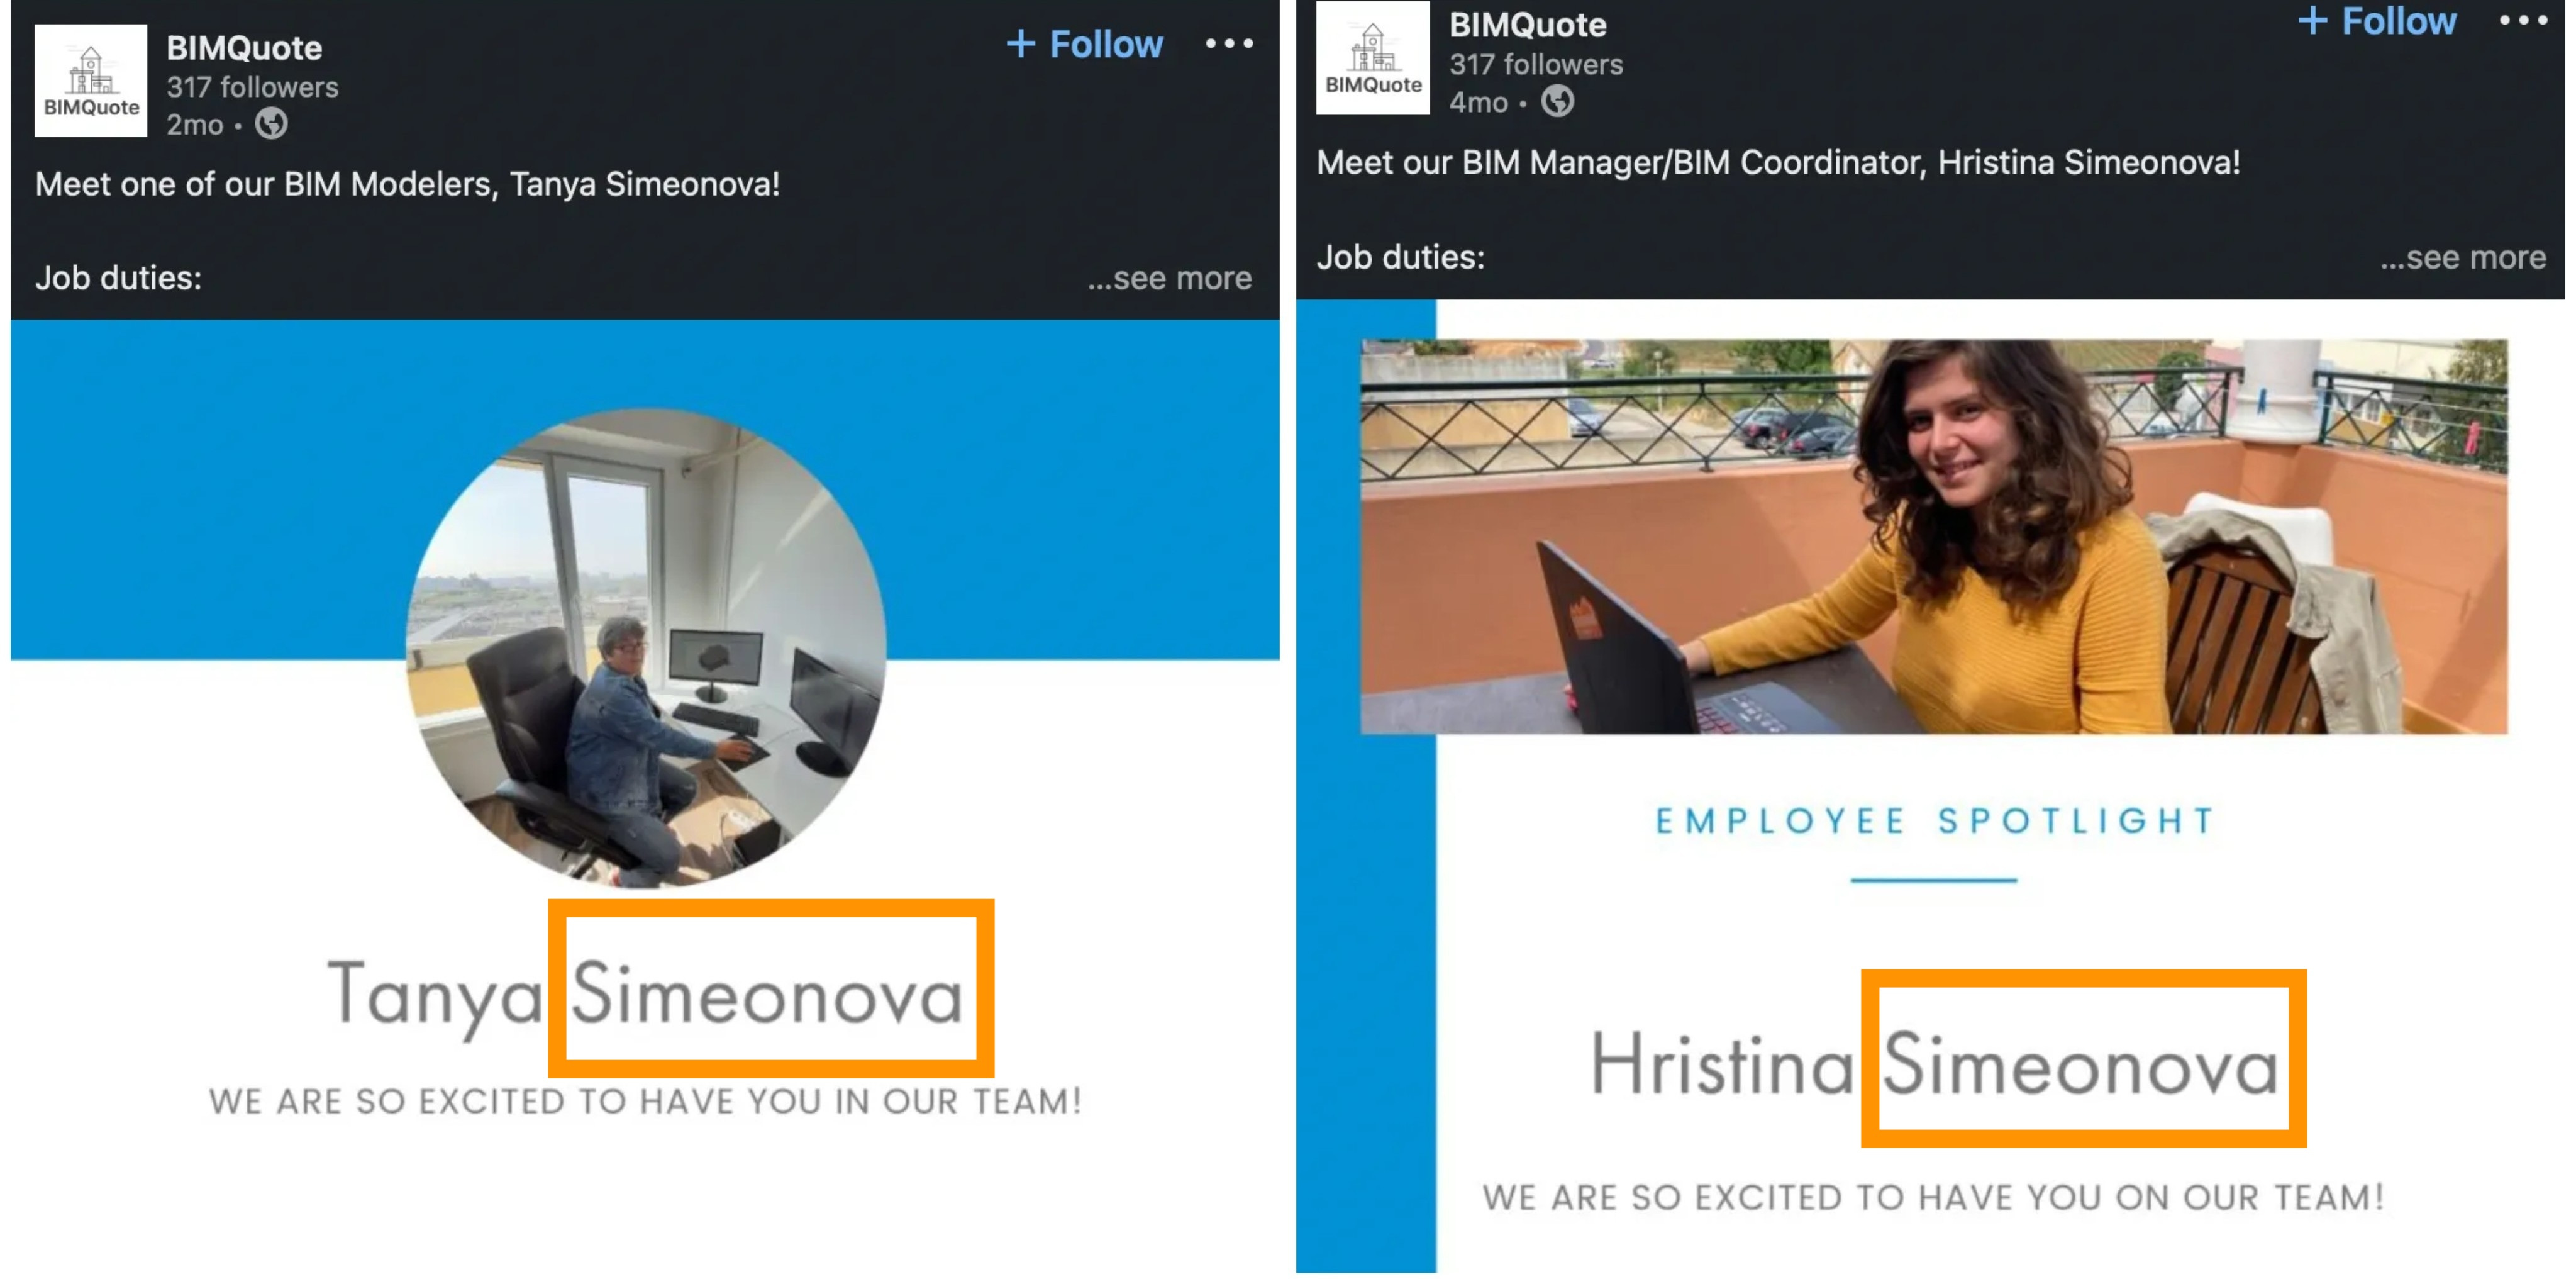Image resolution: width=2576 pixels, height=1279 pixels.
Task: Open the three-dot menu on the Hristina post
Action: pyautogui.click(x=2522, y=20)
